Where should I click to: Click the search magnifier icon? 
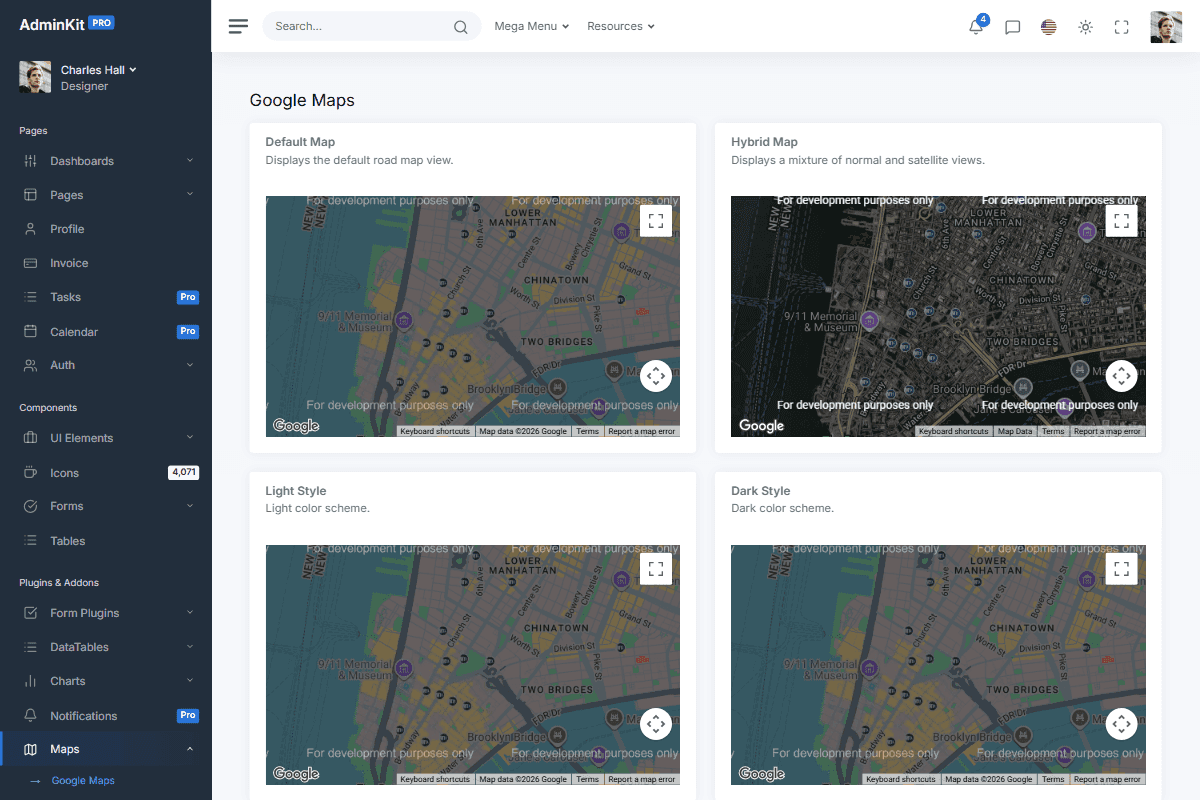pyautogui.click(x=460, y=27)
